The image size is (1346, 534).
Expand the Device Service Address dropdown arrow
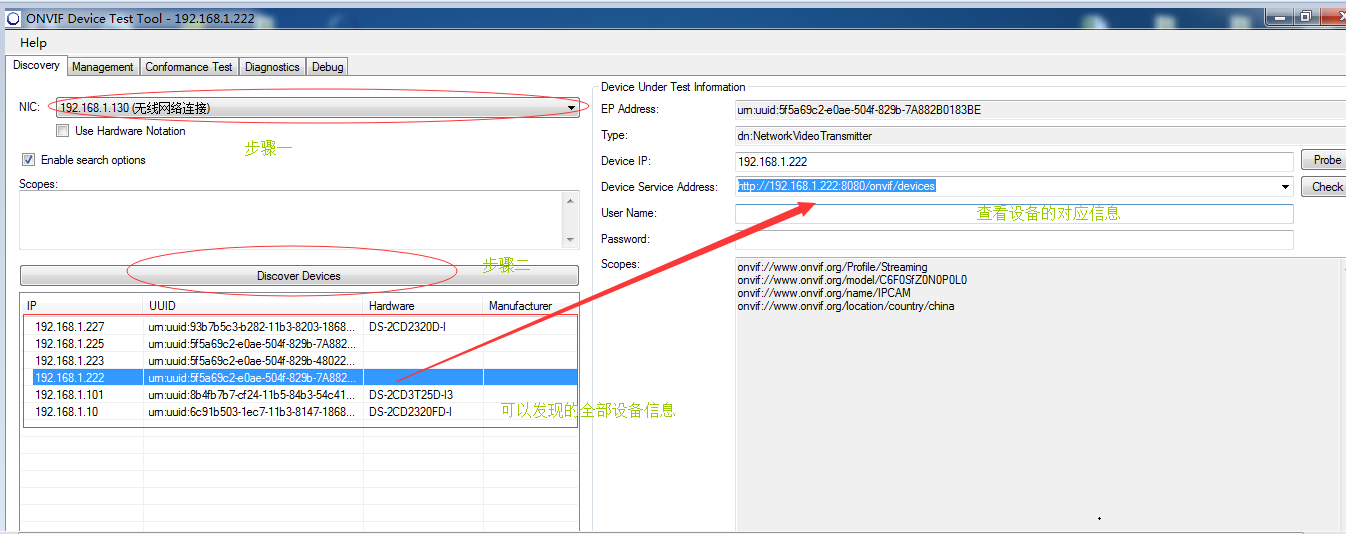(1285, 187)
